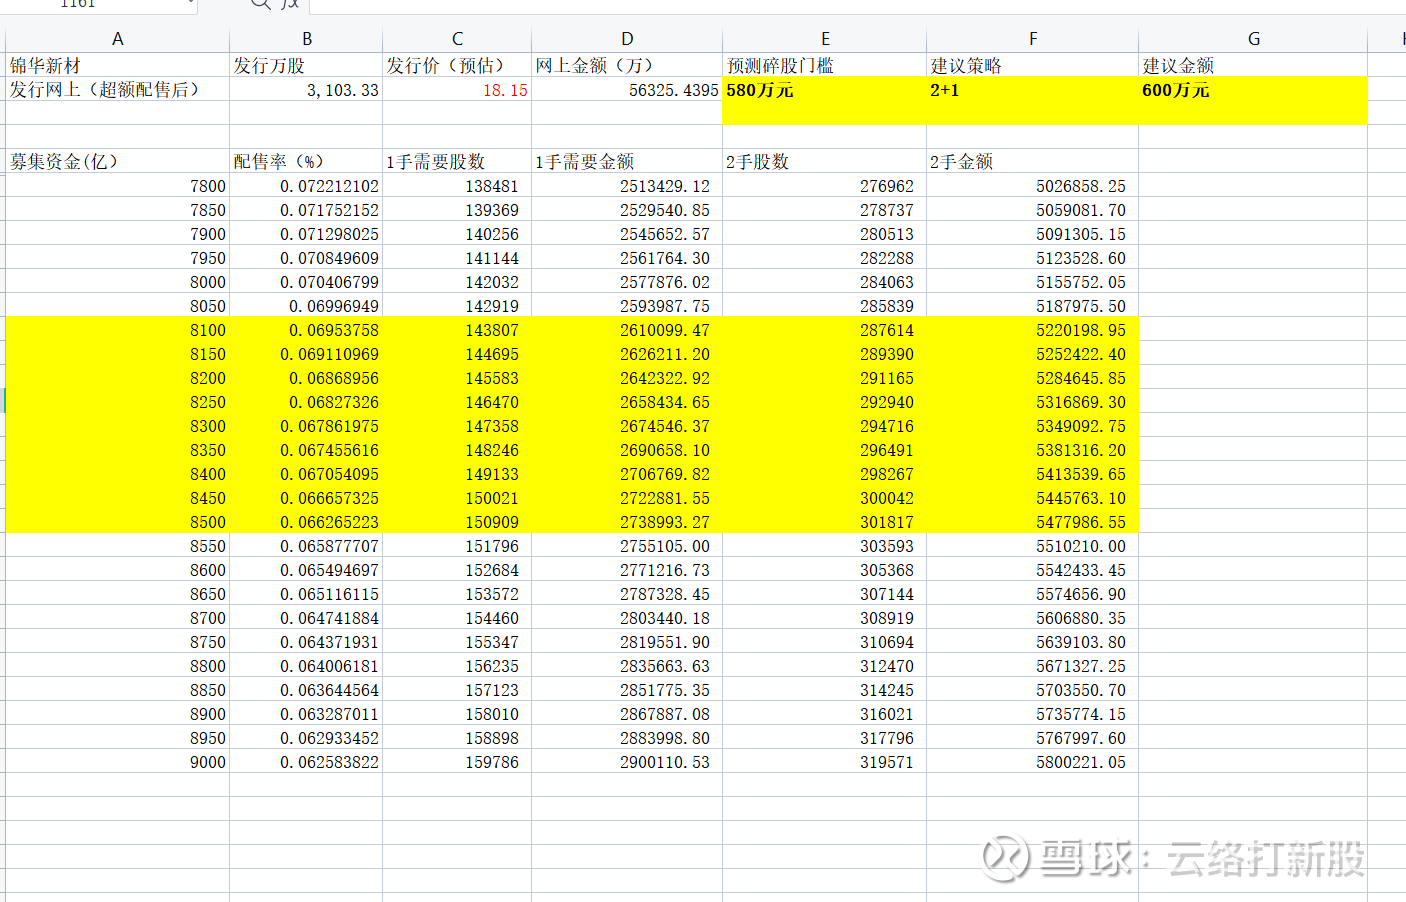Select the highlighted 300042 cell
The height and width of the screenshot is (902, 1406).
pyautogui.click(x=825, y=497)
